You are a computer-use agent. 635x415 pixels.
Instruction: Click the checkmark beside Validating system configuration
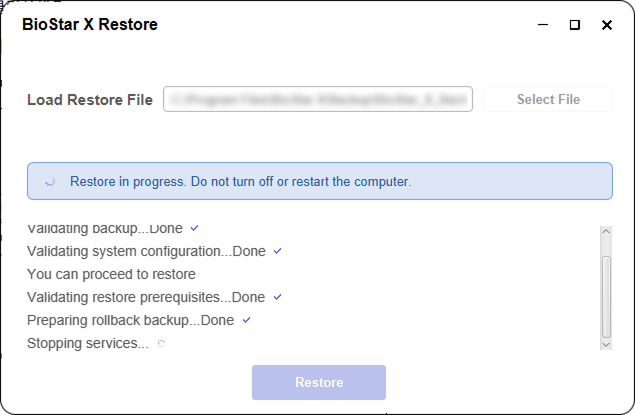click(278, 251)
